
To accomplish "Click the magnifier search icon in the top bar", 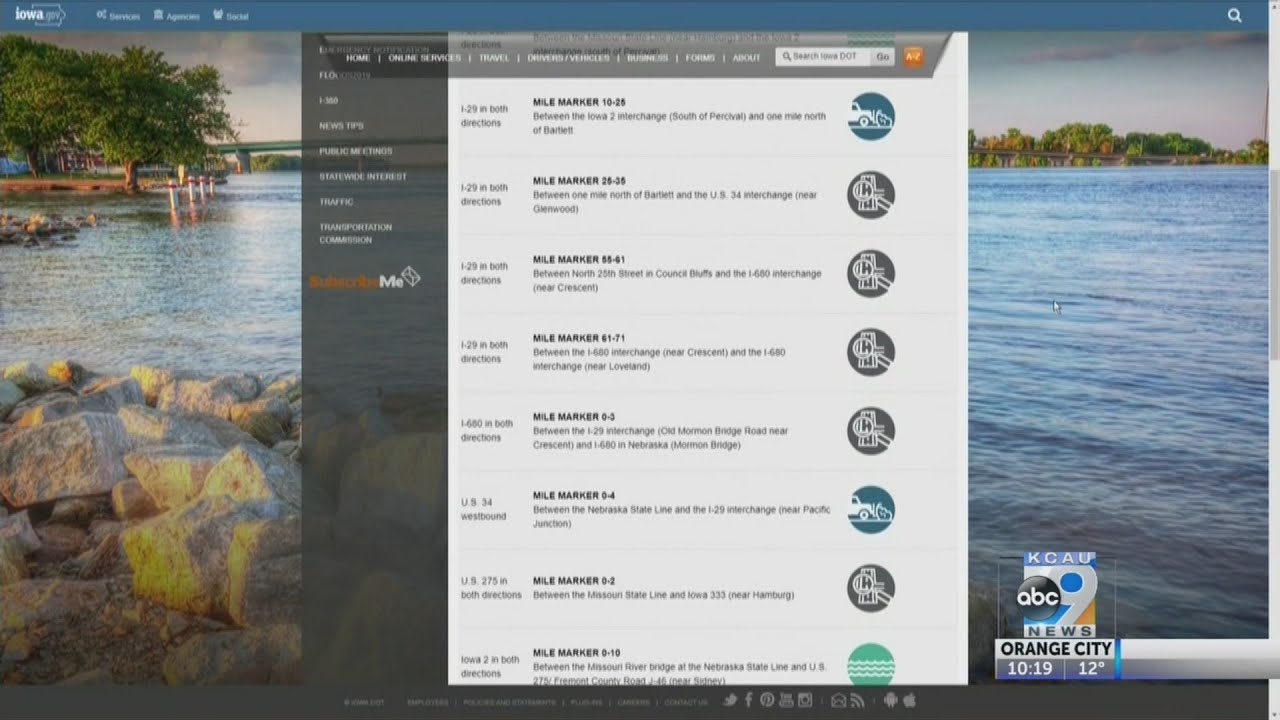I will 1235,15.
